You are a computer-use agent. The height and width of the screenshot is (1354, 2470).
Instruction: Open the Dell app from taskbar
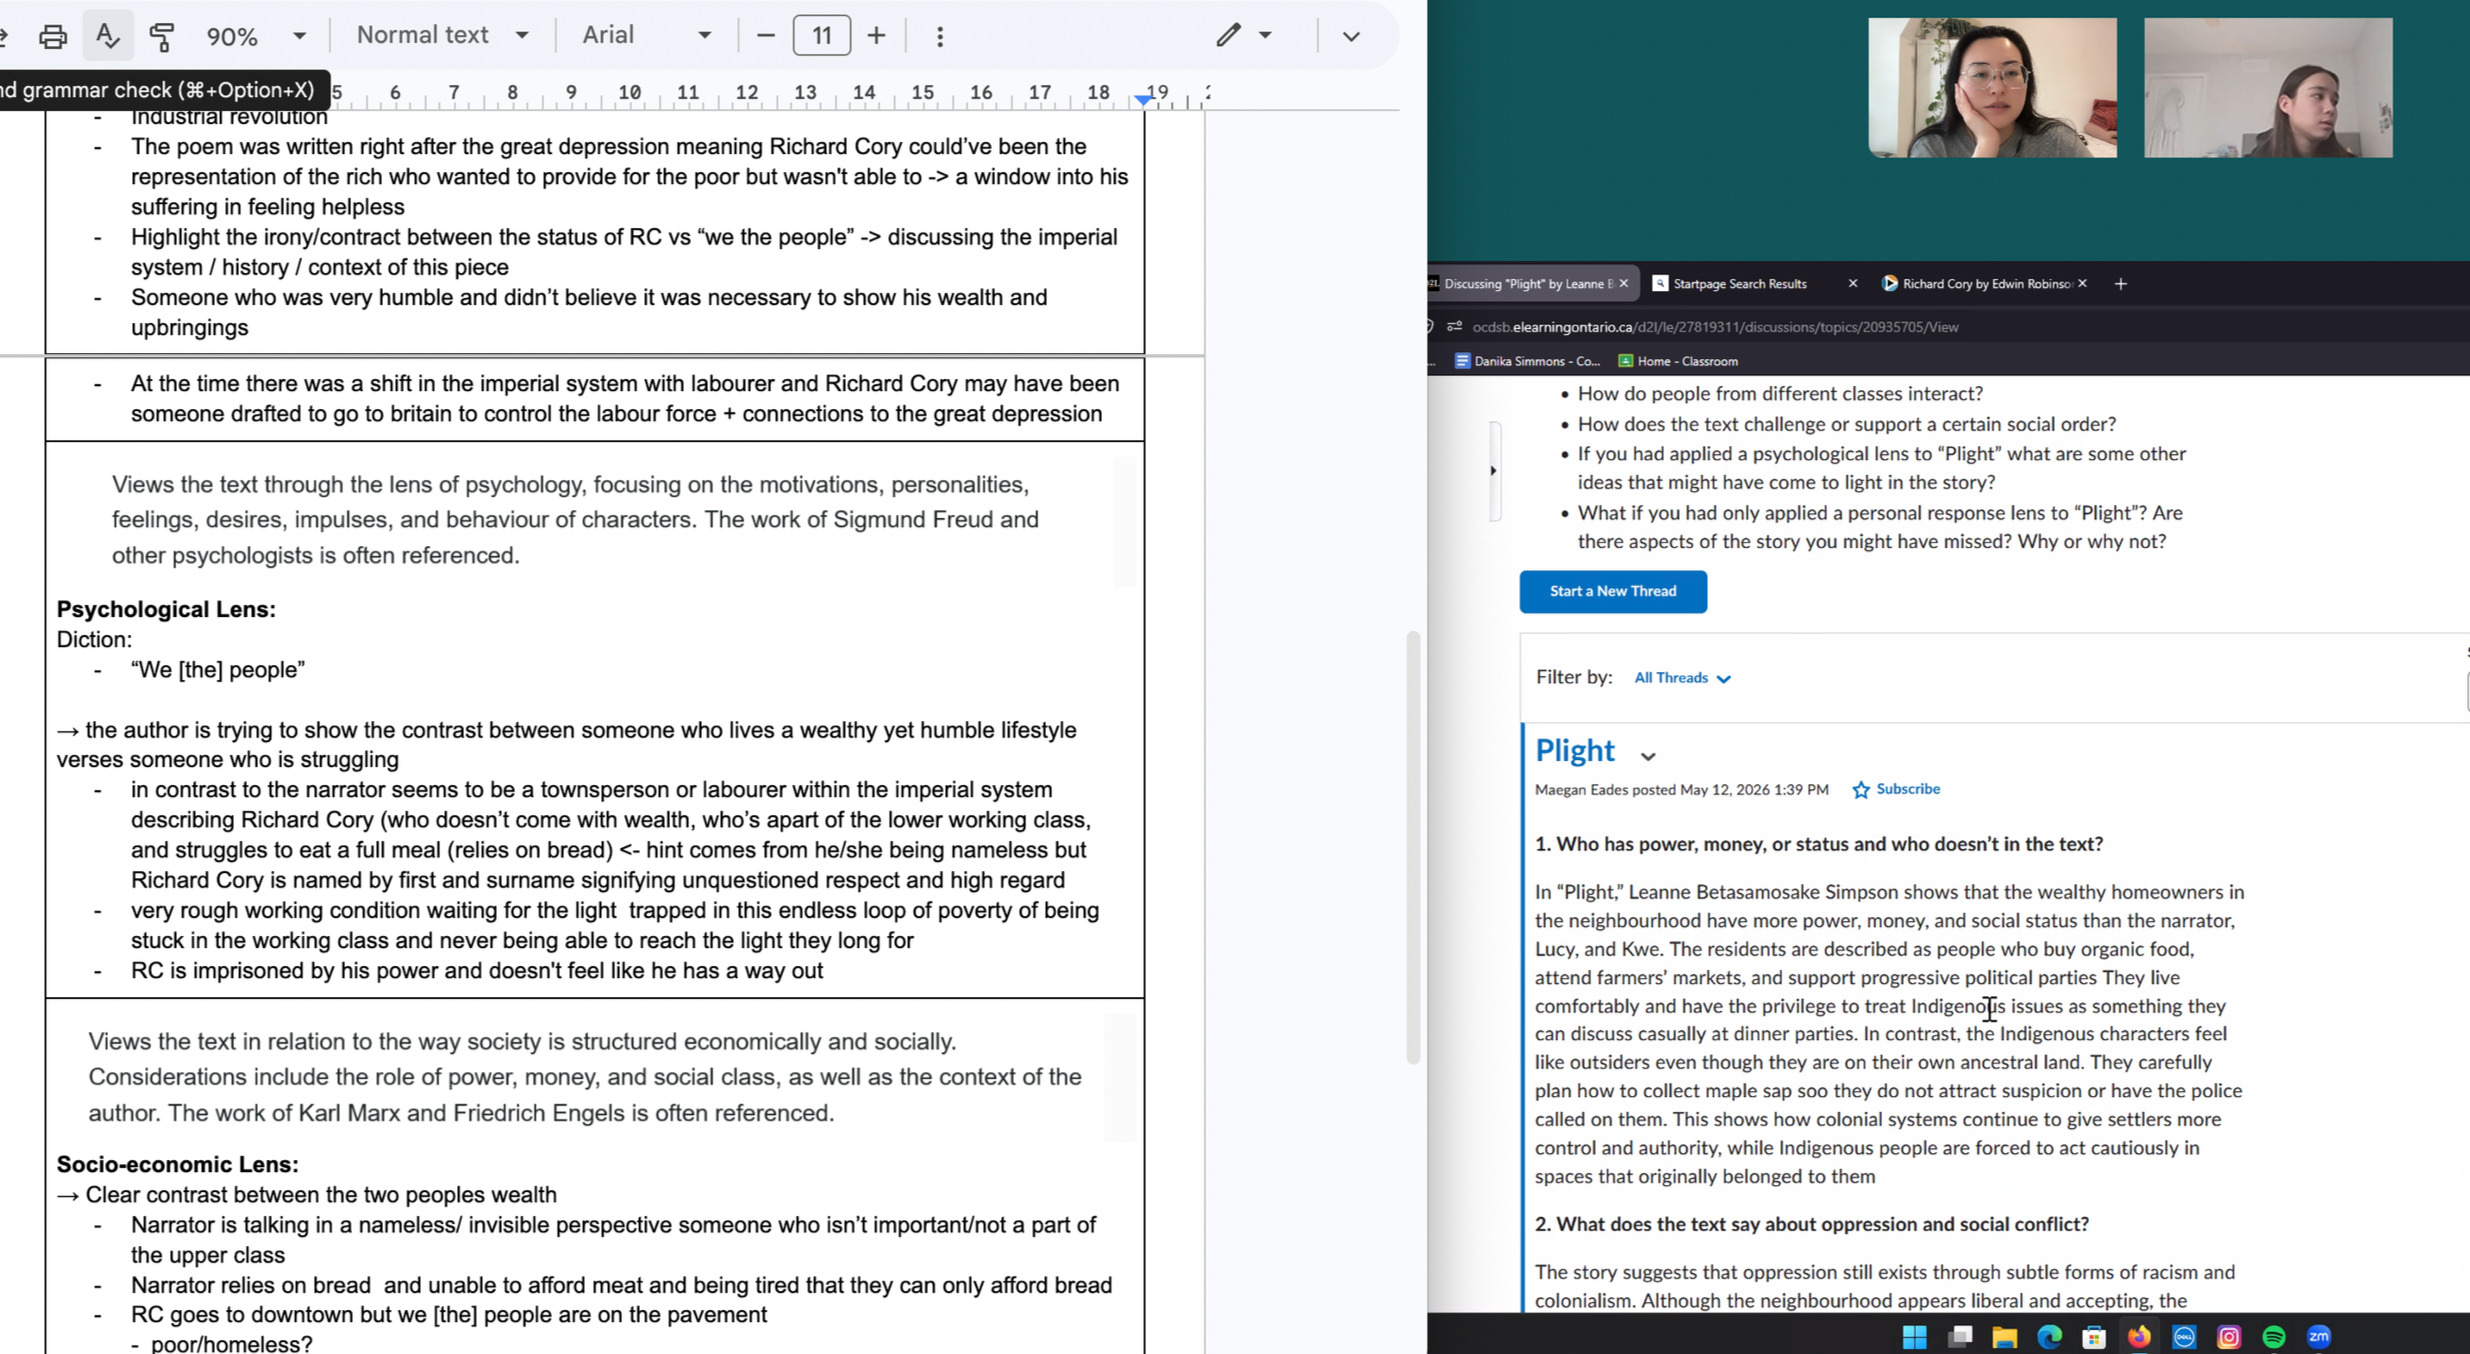pos(2184,1336)
